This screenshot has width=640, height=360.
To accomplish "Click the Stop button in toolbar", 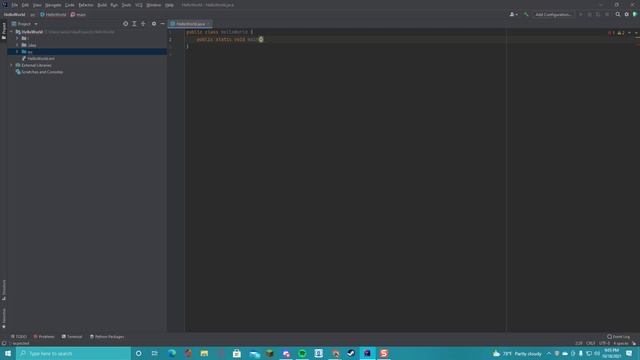I will coord(607,14).
